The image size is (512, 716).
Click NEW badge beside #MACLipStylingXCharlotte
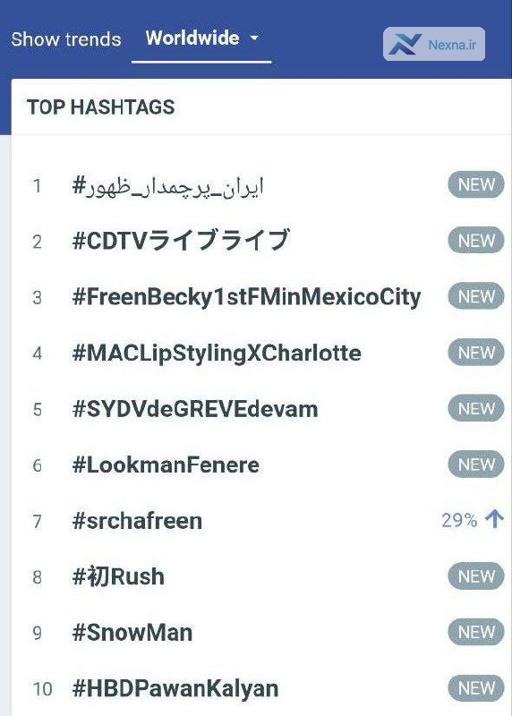click(476, 353)
